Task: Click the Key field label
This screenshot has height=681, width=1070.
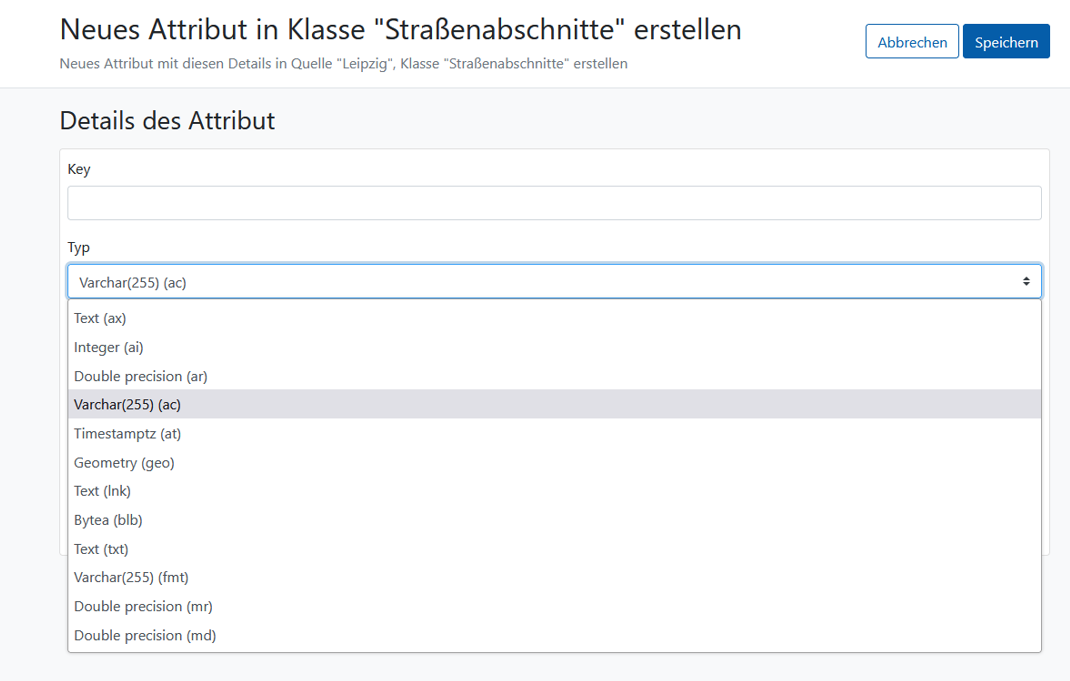Action: click(78, 169)
